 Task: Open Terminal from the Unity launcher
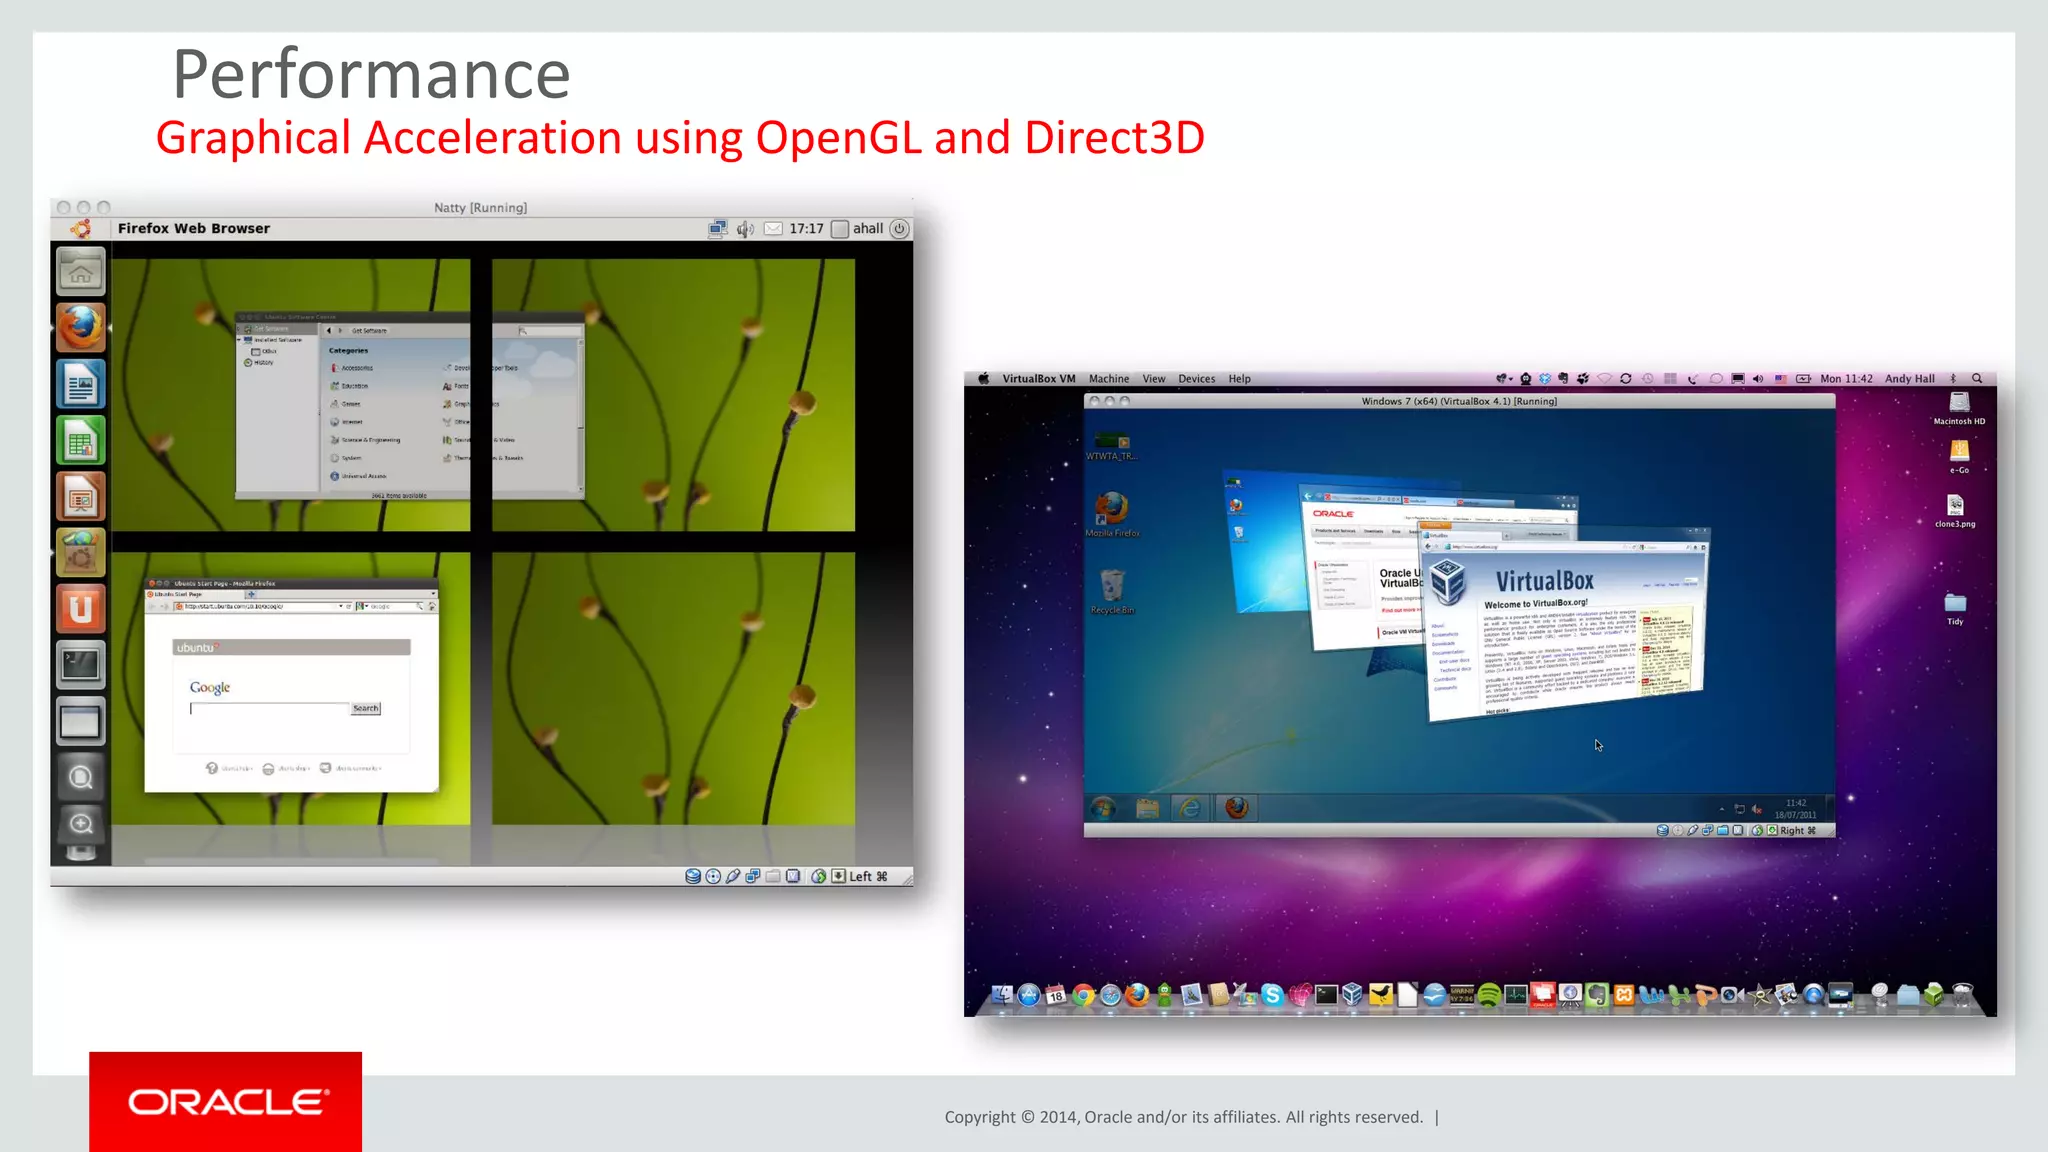click(80, 664)
